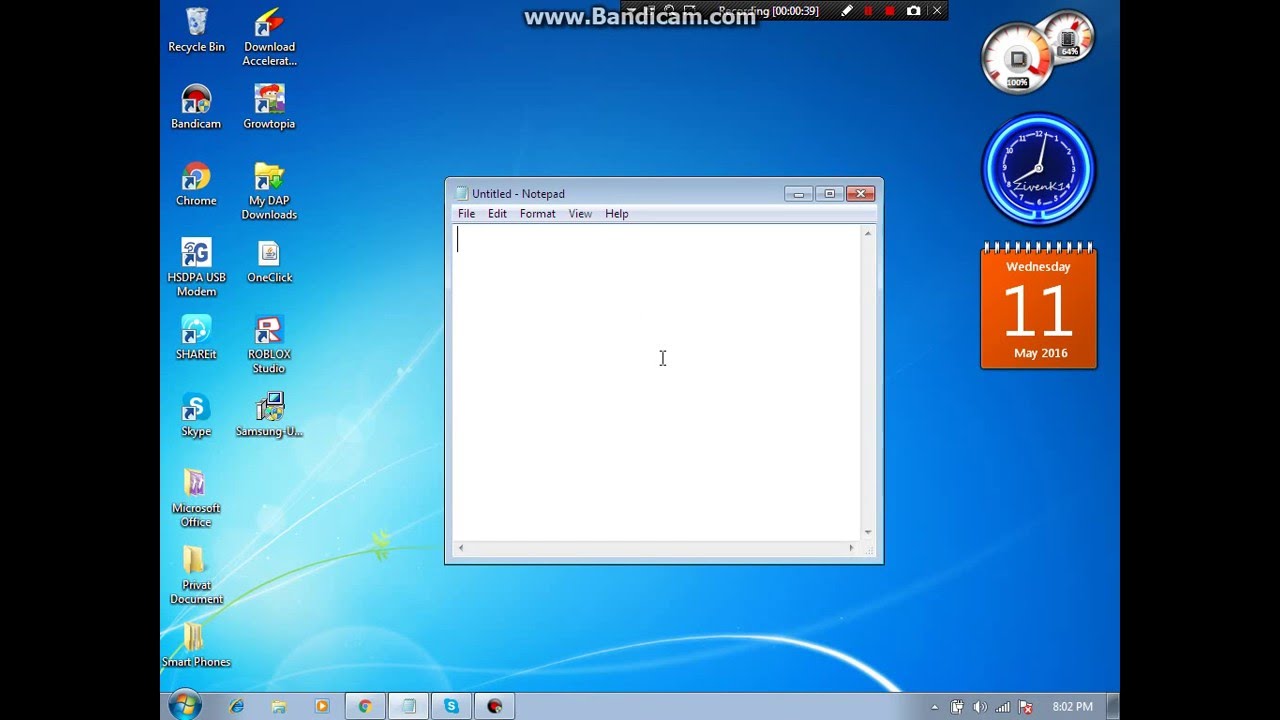Viewport: 1280px width, 720px height.
Task: Select the Samsung-U... desktop icon
Action: tap(269, 415)
